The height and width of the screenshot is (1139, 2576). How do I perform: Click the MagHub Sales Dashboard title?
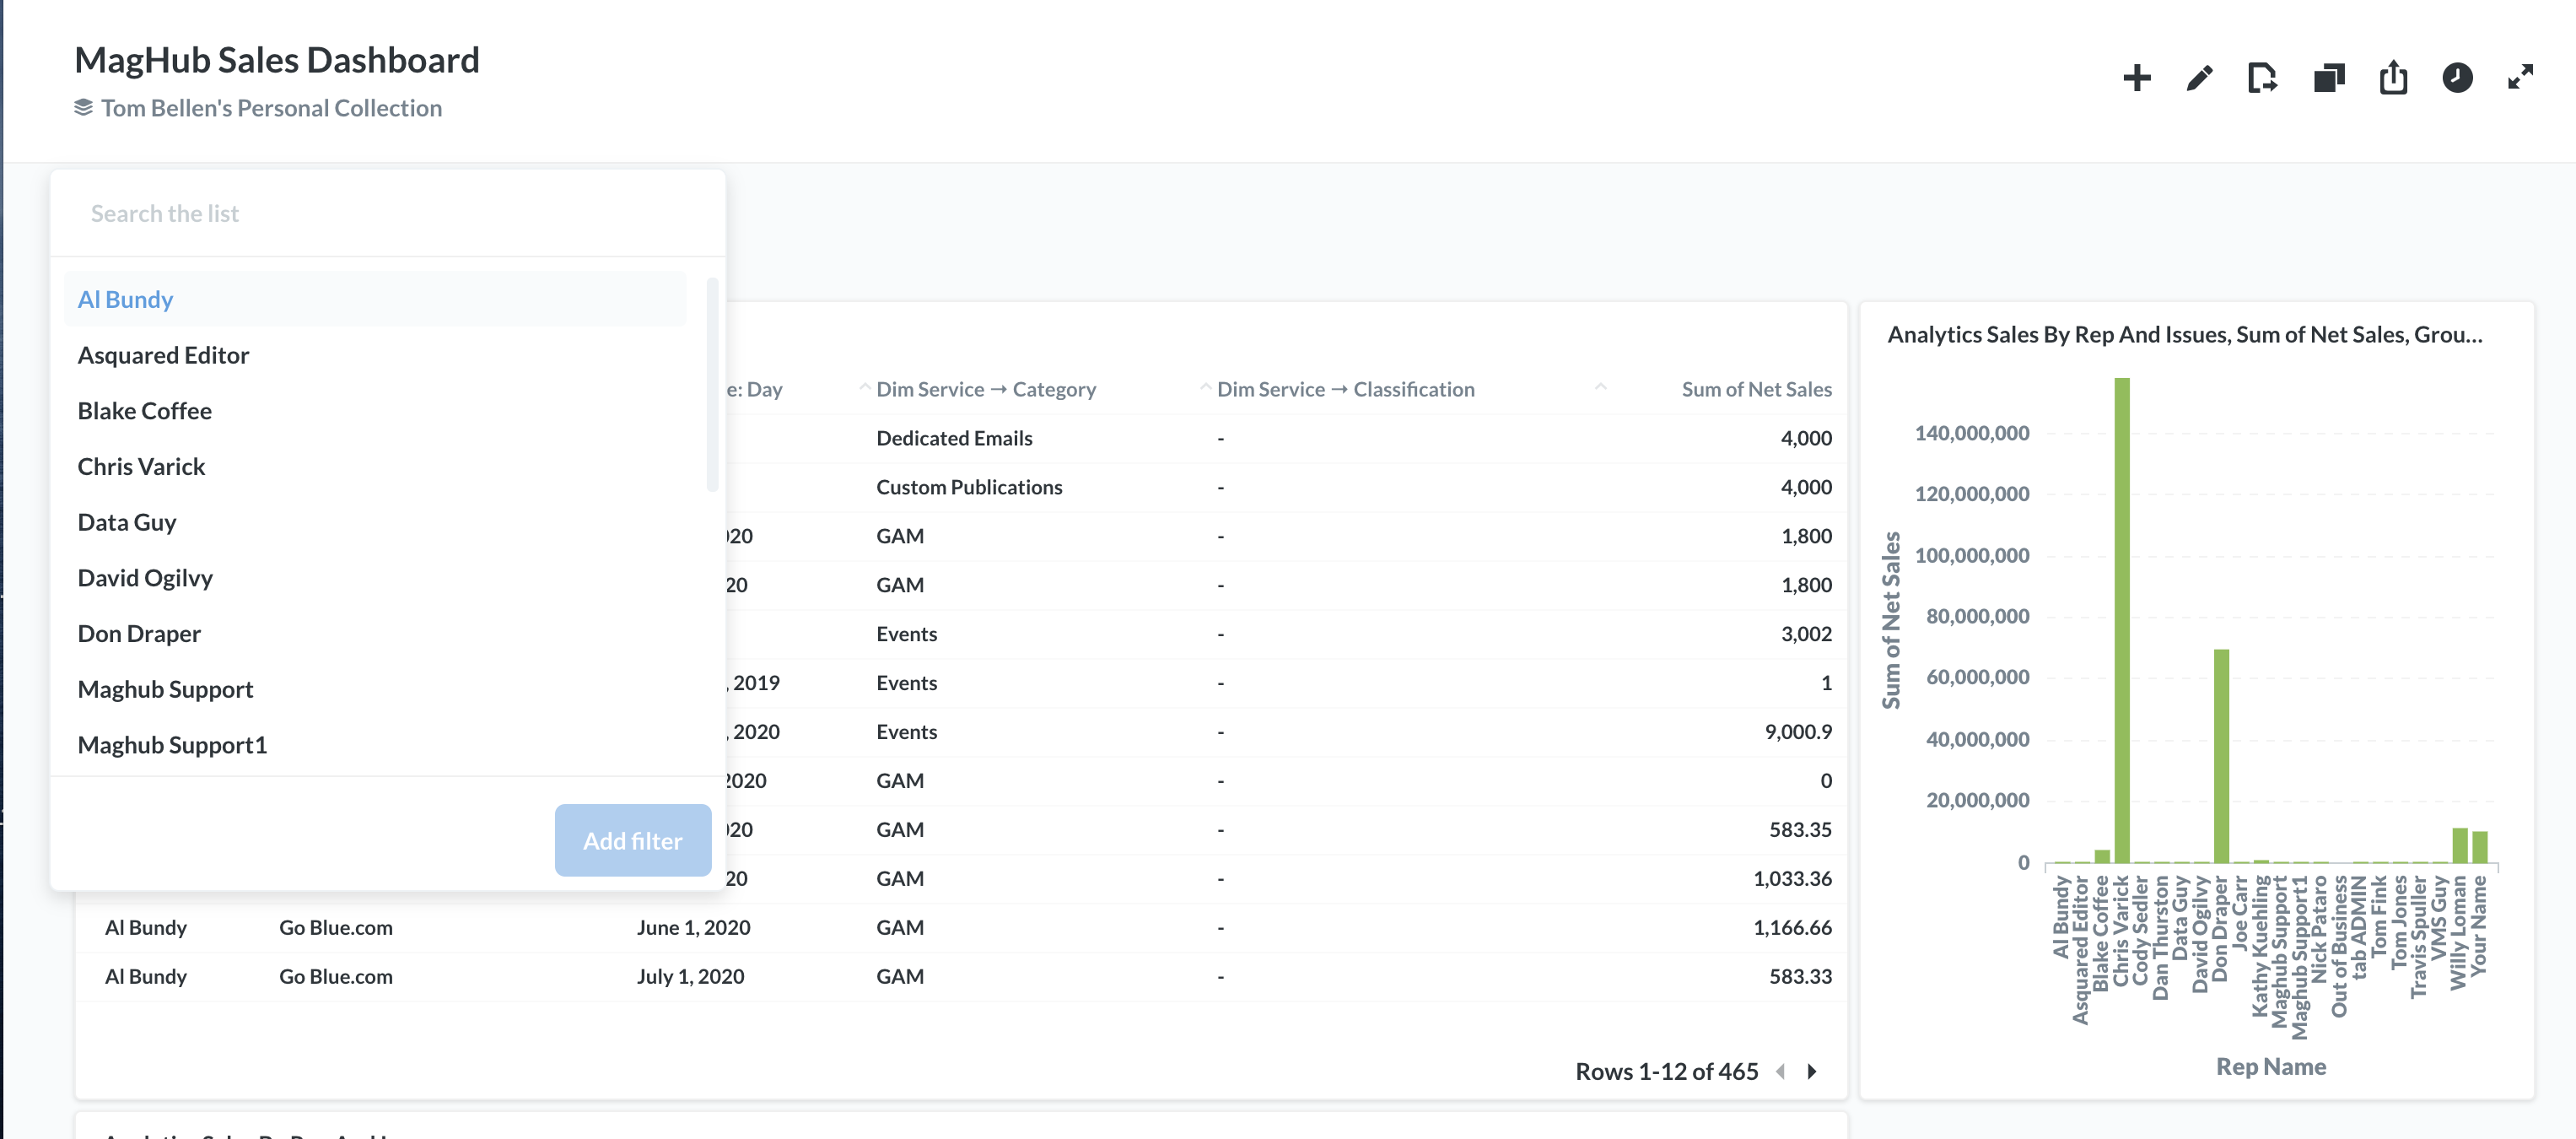point(277,59)
